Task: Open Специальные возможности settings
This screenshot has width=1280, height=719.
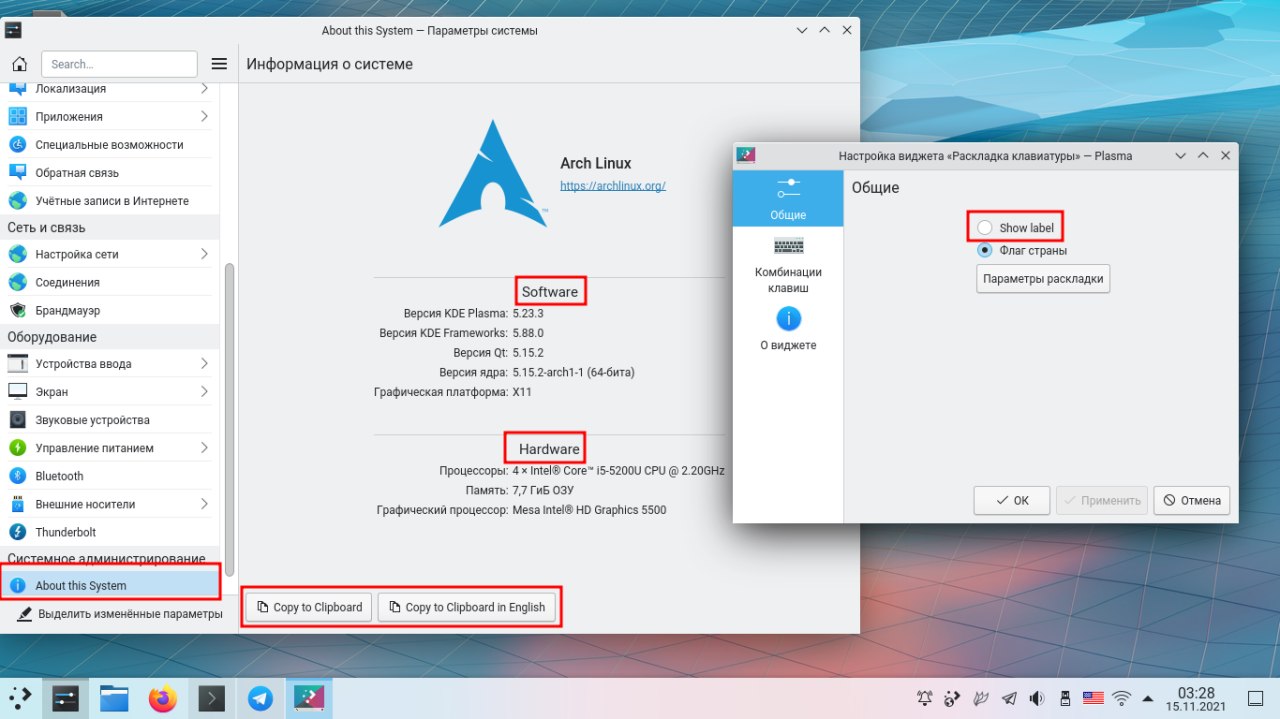Action: pos(109,145)
